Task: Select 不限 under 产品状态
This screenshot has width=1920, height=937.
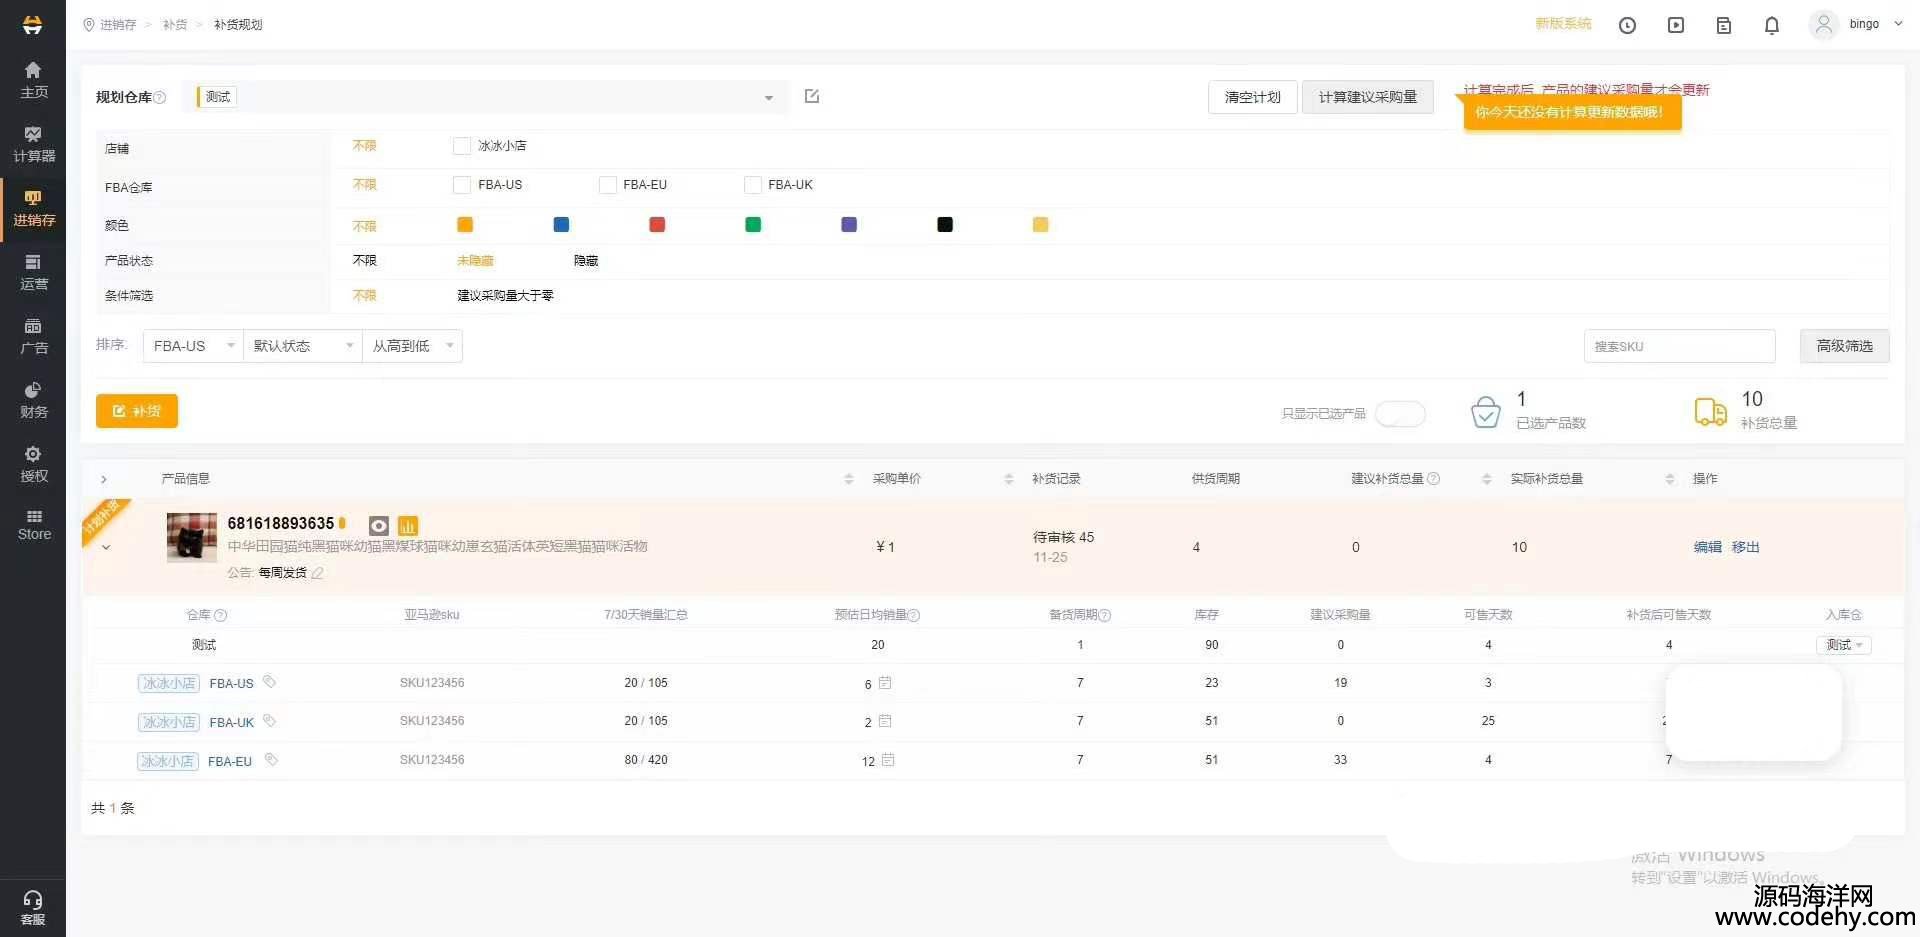Action: pos(364,260)
